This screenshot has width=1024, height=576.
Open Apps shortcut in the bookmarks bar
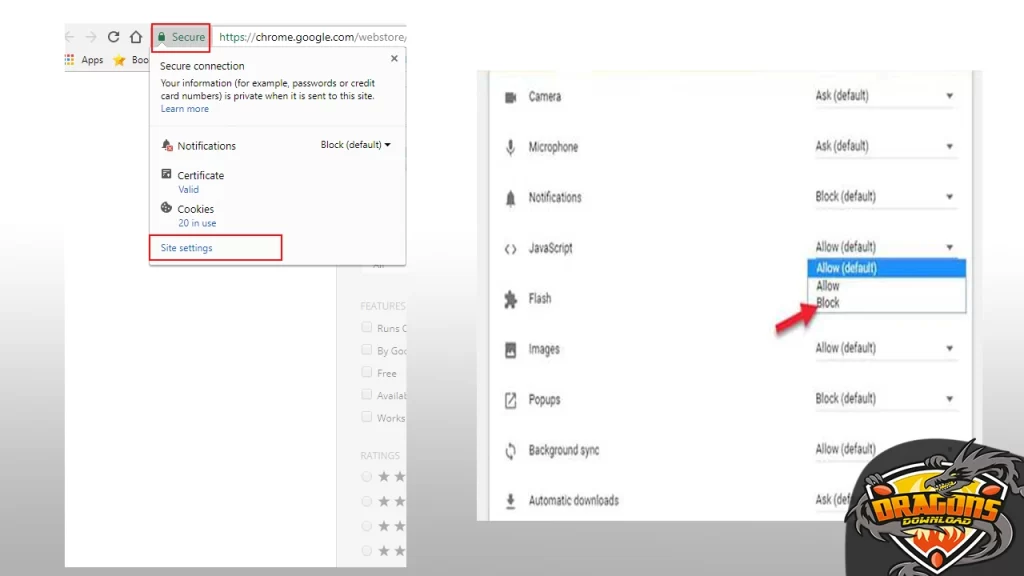coord(85,60)
